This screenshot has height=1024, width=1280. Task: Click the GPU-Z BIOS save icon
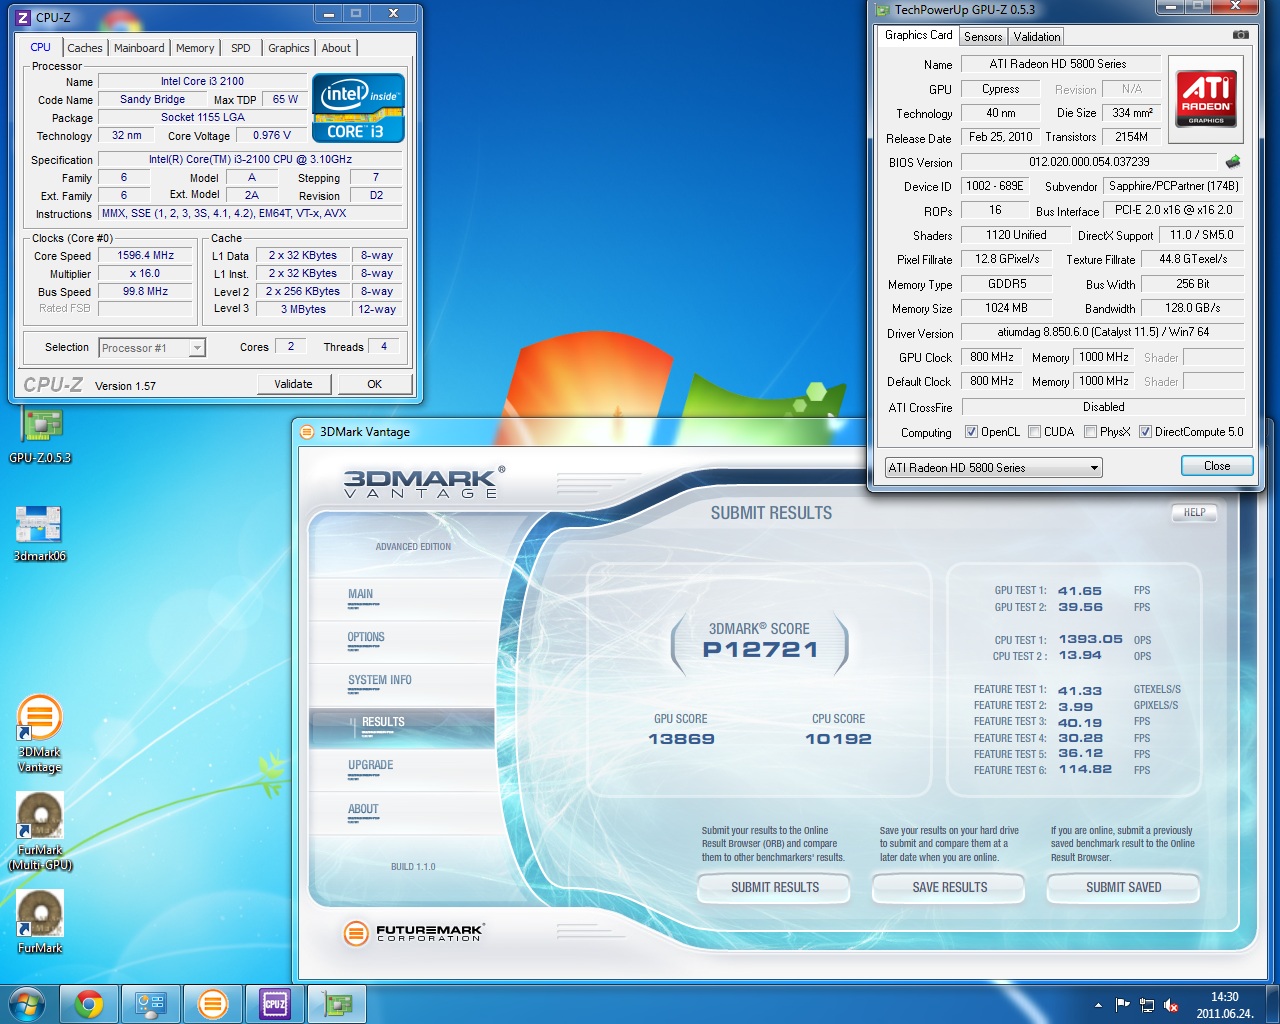(1233, 161)
